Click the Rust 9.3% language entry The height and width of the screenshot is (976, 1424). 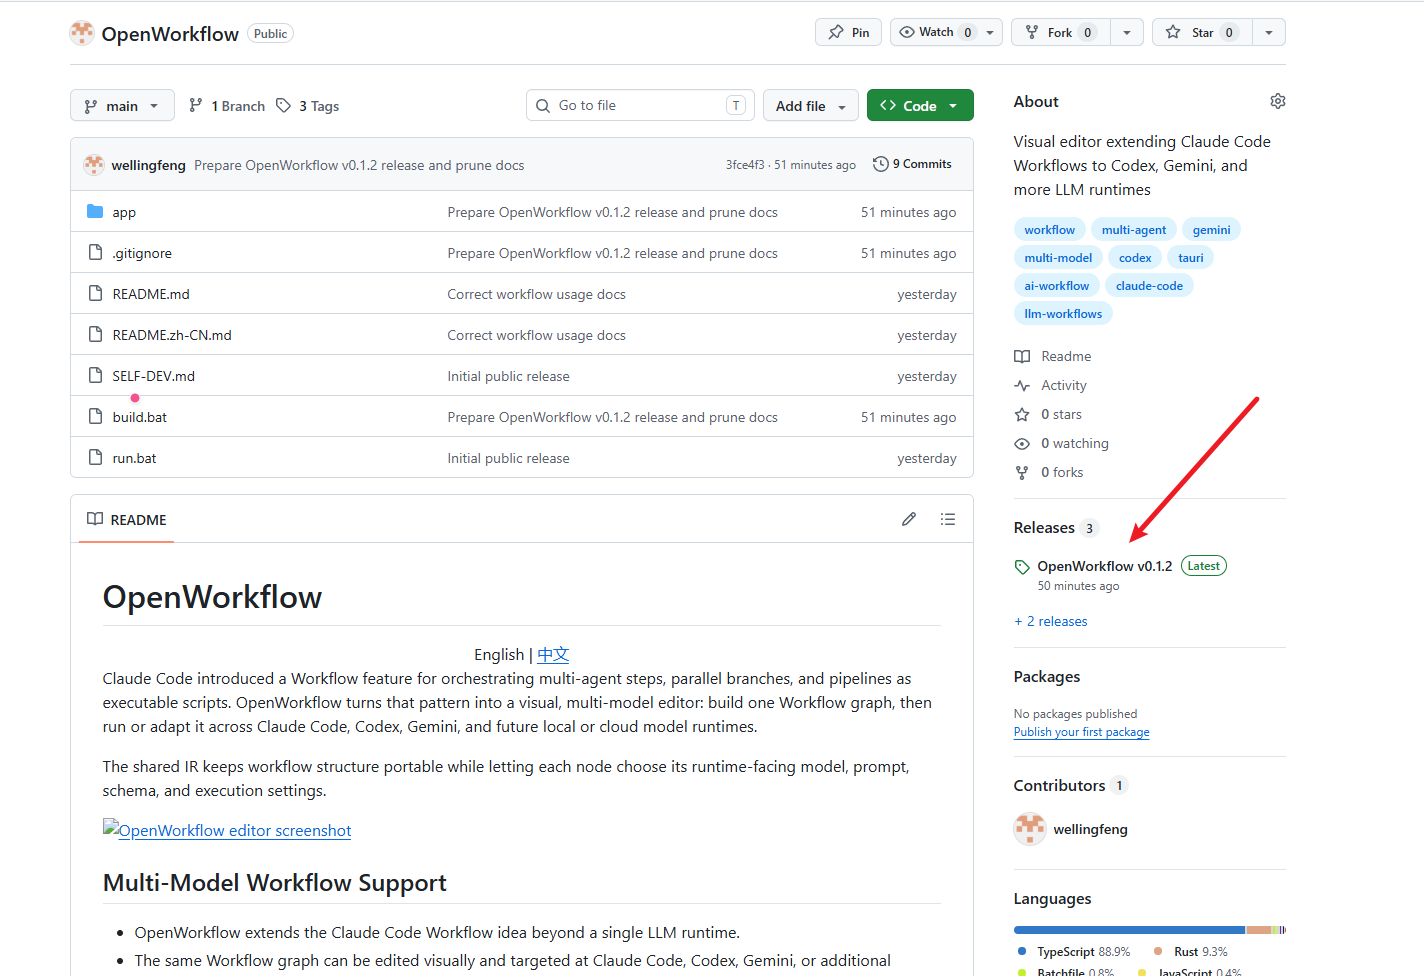[x=1191, y=952]
